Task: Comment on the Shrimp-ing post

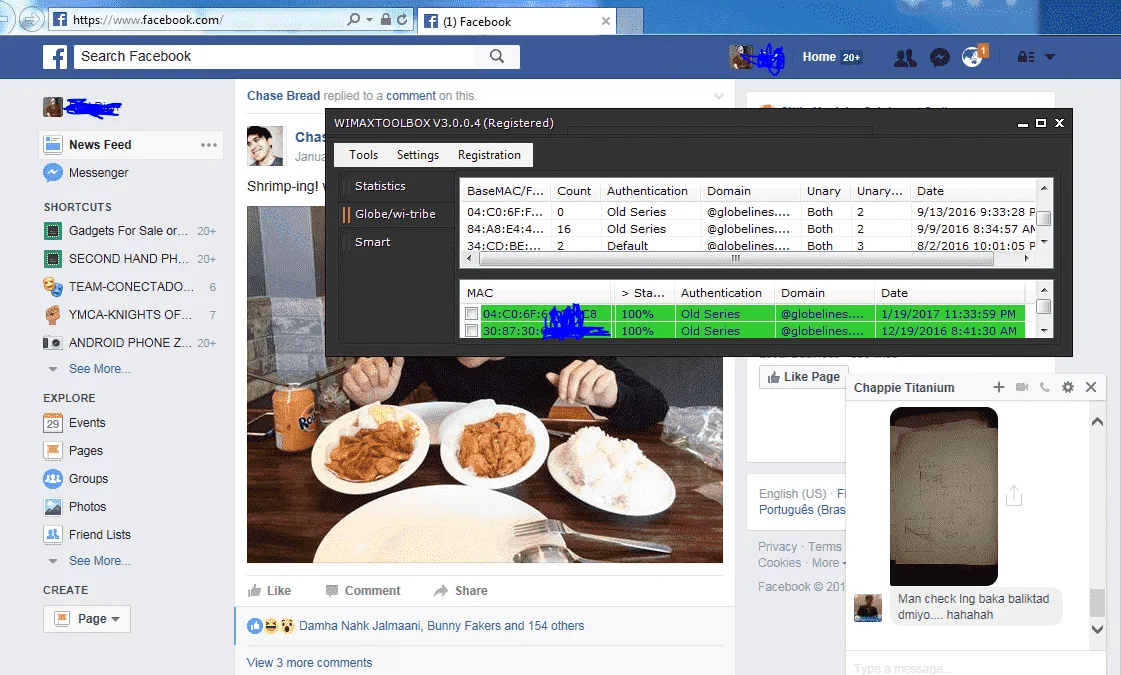Action: 363,591
